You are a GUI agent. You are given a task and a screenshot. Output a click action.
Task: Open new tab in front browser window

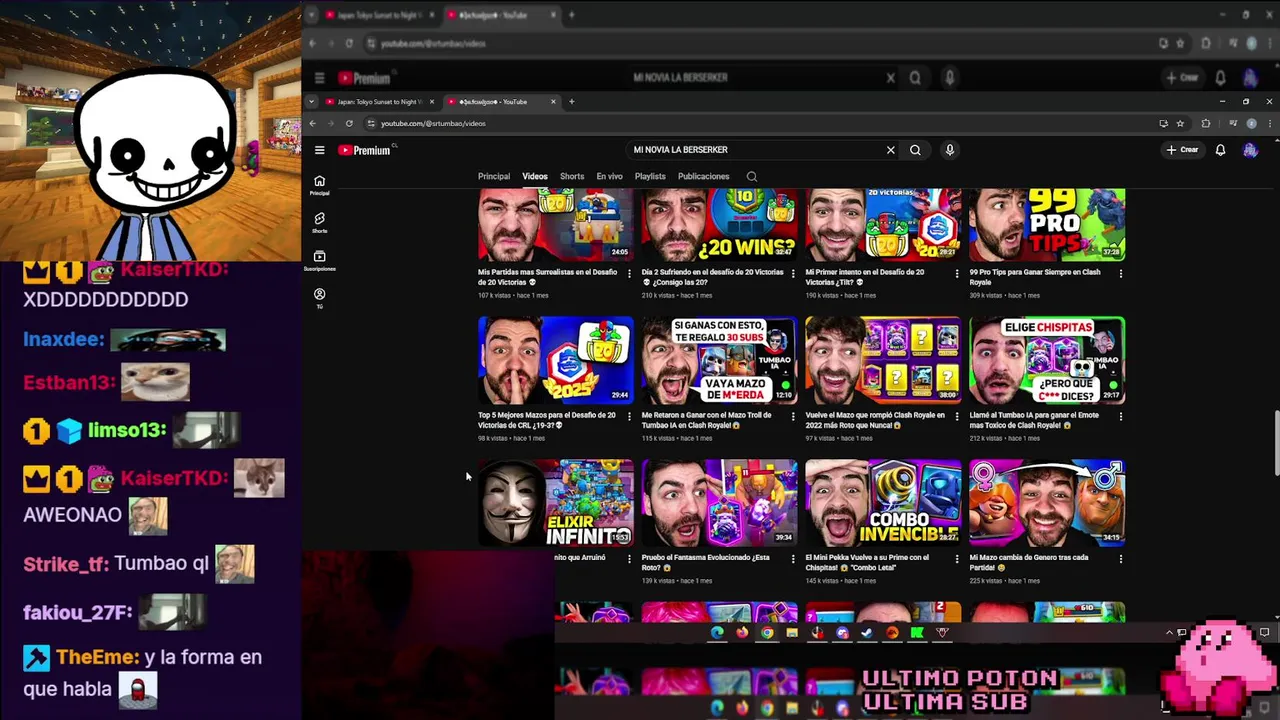pyautogui.click(x=571, y=101)
